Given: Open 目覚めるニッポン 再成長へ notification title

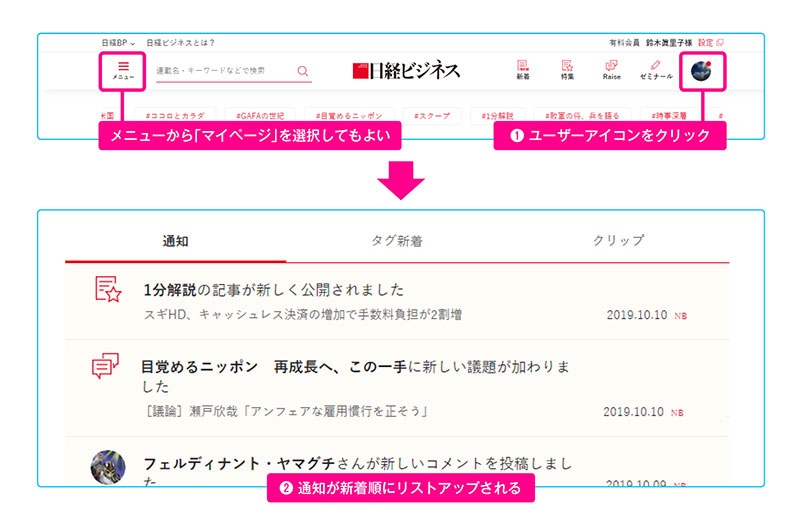Looking at the screenshot, I should click(x=356, y=376).
